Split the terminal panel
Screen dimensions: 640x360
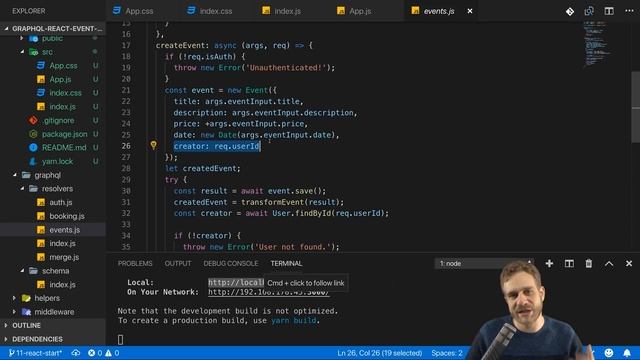[569, 264]
